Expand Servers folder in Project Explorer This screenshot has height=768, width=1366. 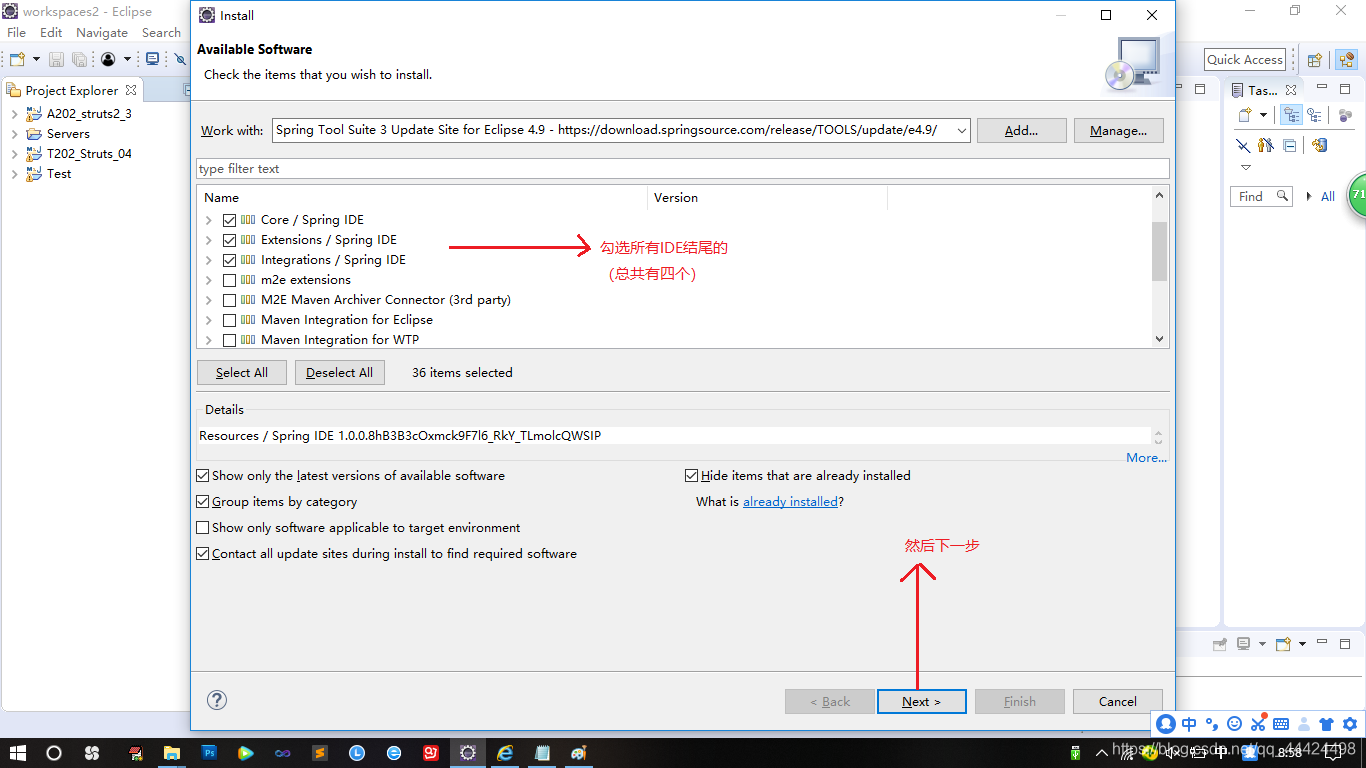click(x=14, y=134)
